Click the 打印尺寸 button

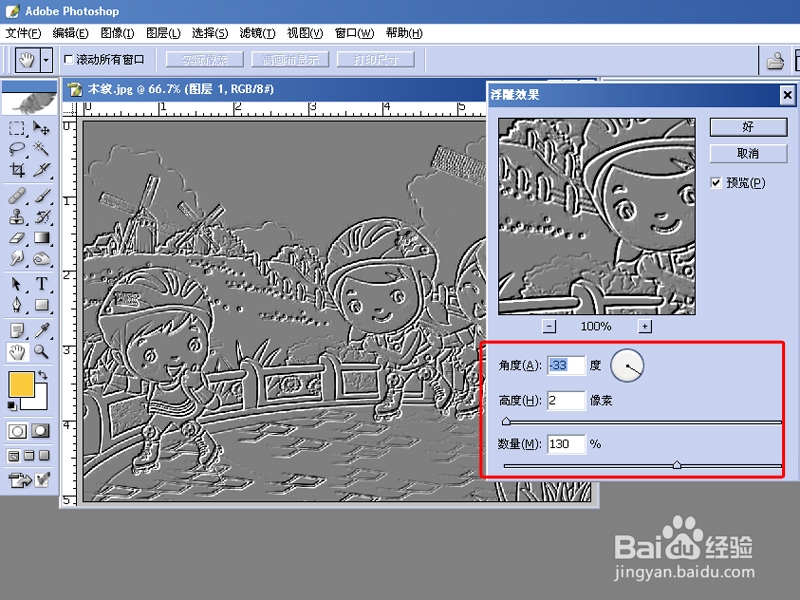pos(376,60)
